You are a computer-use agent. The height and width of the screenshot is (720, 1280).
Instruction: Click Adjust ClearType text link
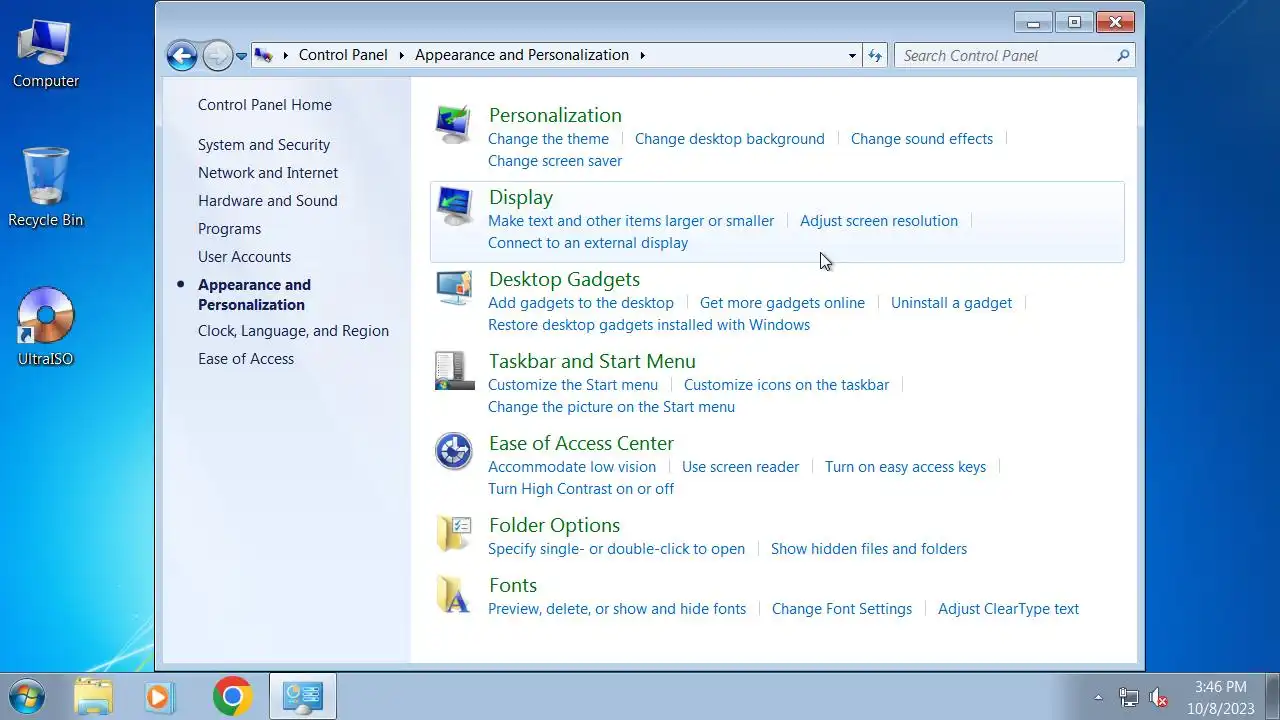click(1008, 609)
